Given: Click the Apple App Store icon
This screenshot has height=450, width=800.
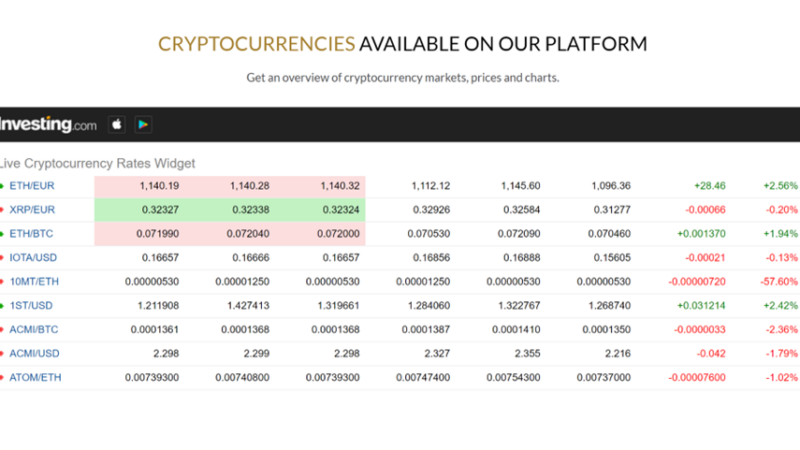Looking at the screenshot, I should click(x=116, y=125).
